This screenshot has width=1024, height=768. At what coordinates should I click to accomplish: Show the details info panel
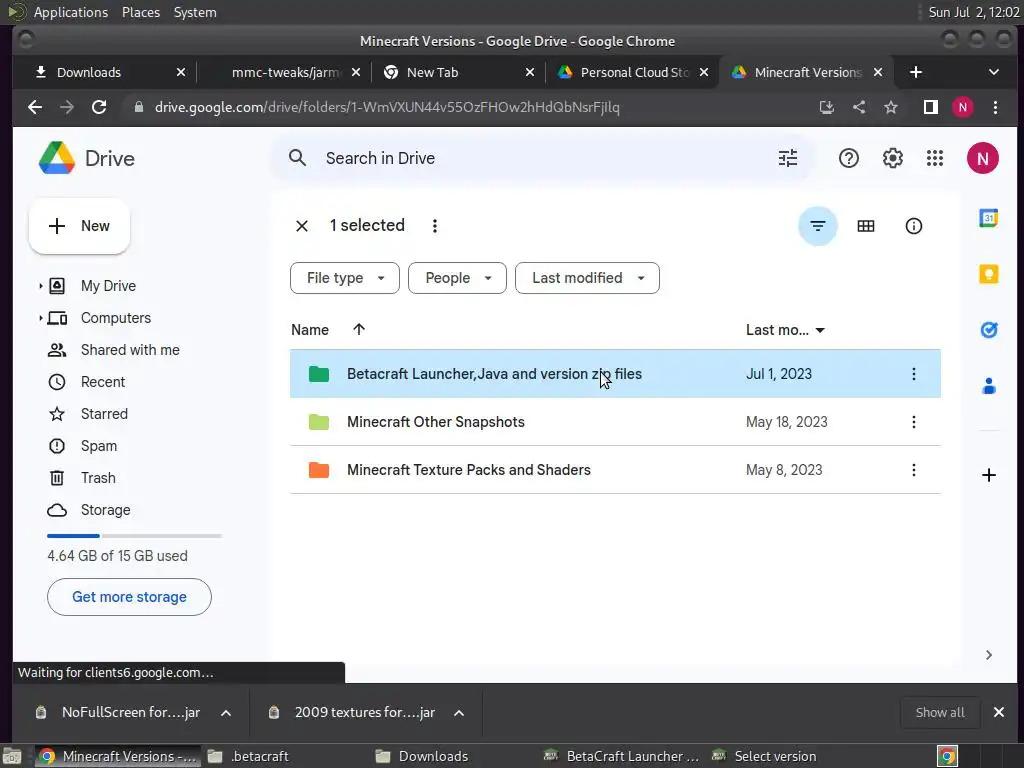(x=913, y=226)
